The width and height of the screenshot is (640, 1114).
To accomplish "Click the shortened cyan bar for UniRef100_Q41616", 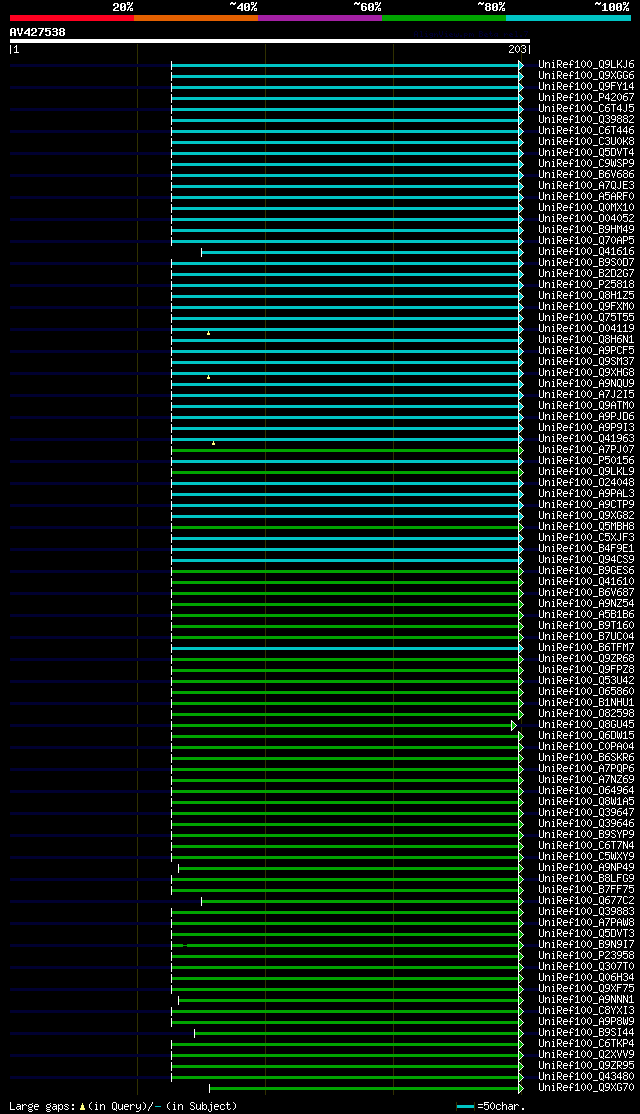I will coord(361,252).
